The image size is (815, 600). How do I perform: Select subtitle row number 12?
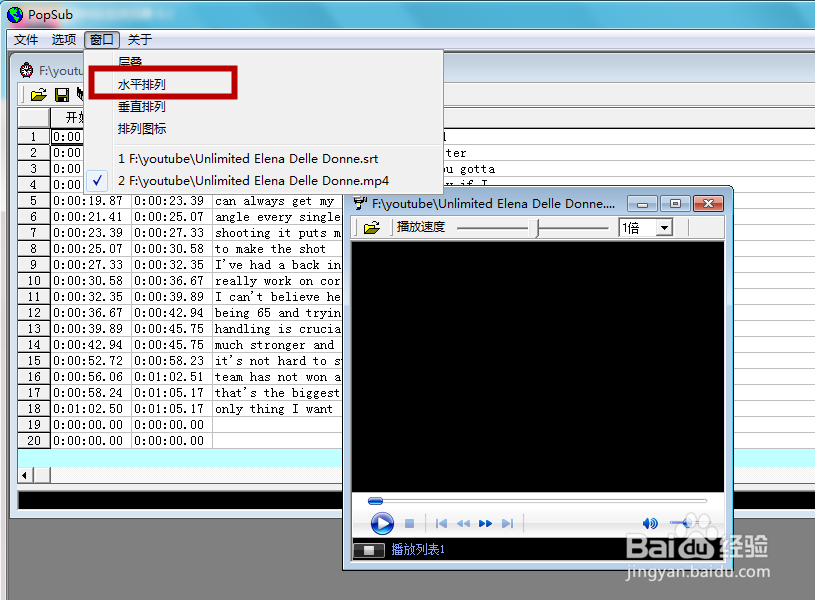pyautogui.click(x=34, y=313)
